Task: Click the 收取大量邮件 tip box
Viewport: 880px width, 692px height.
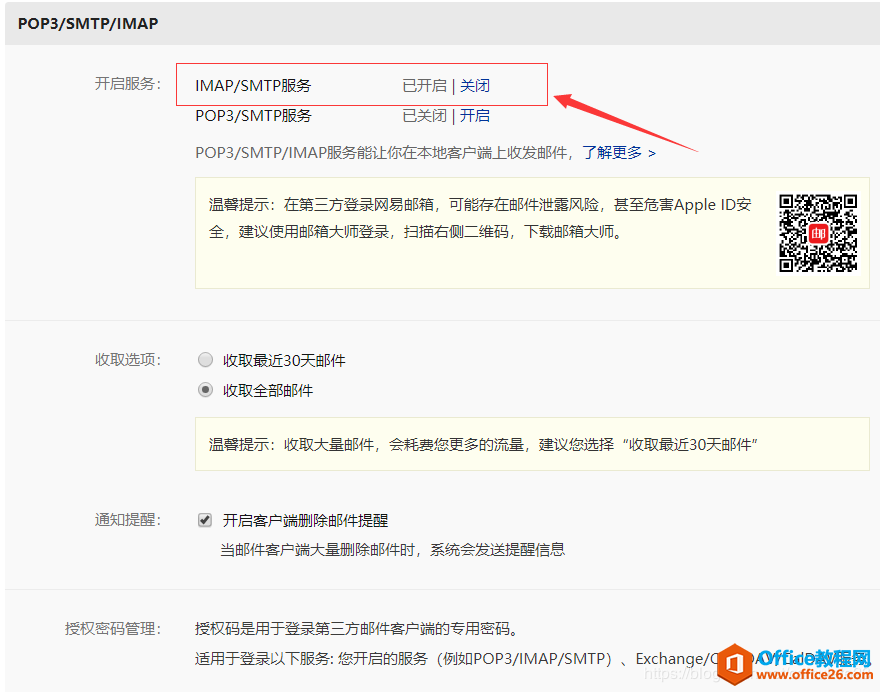Action: tap(531, 444)
